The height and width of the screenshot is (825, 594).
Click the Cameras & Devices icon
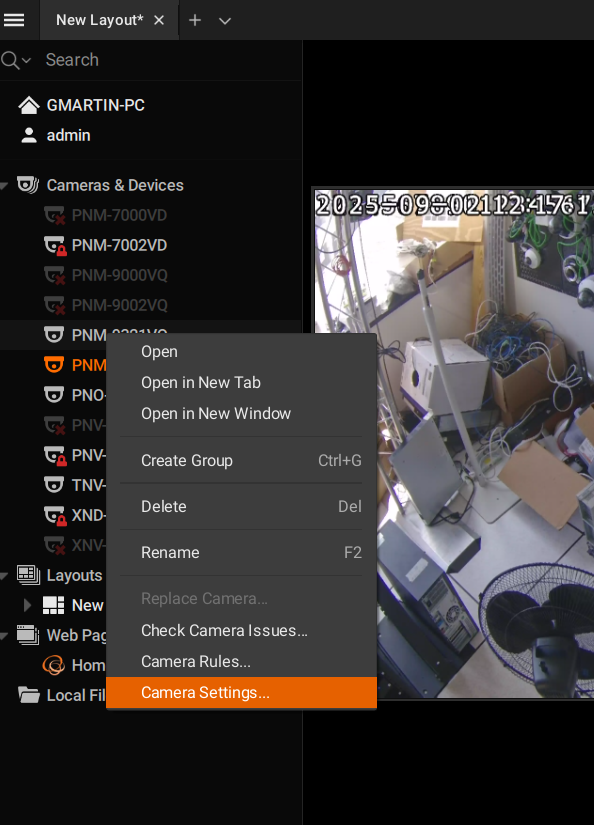[28, 185]
